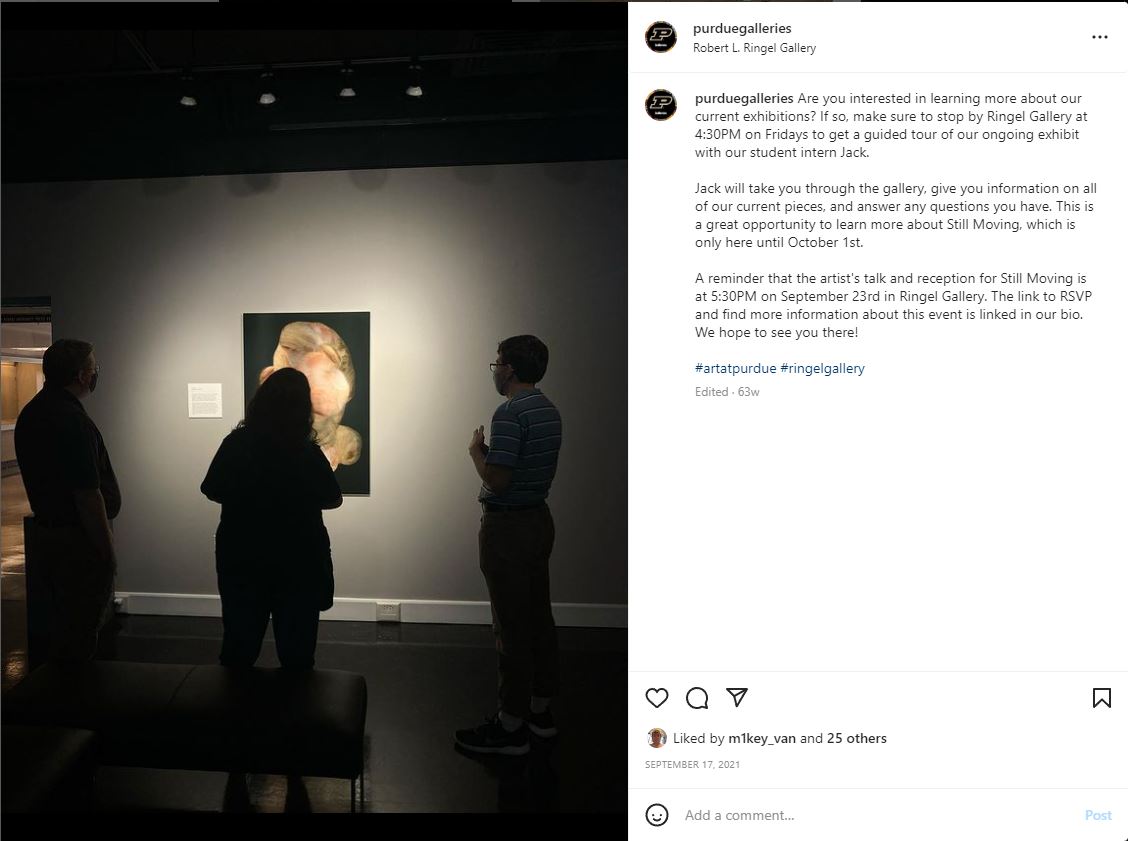Click the gallery photo of visitors
This screenshot has width=1128, height=841.
[314, 421]
